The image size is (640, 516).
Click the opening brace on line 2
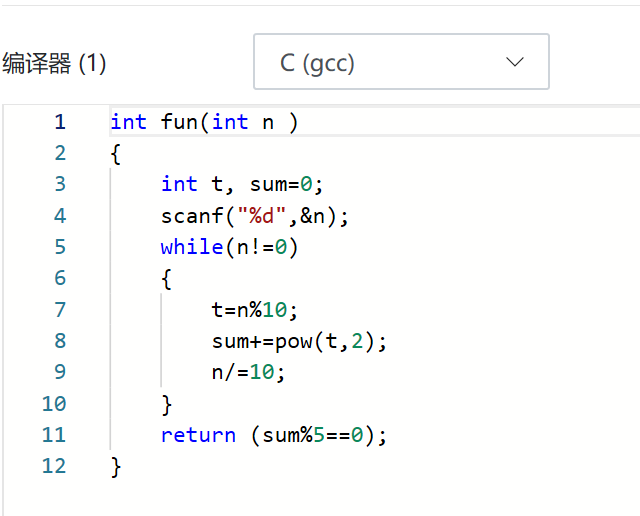point(116,154)
